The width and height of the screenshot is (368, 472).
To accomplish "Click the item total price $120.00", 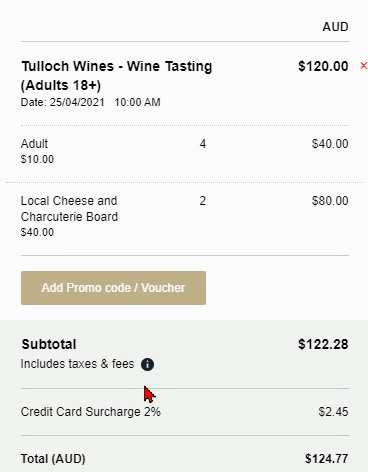I will pyautogui.click(x=323, y=66).
